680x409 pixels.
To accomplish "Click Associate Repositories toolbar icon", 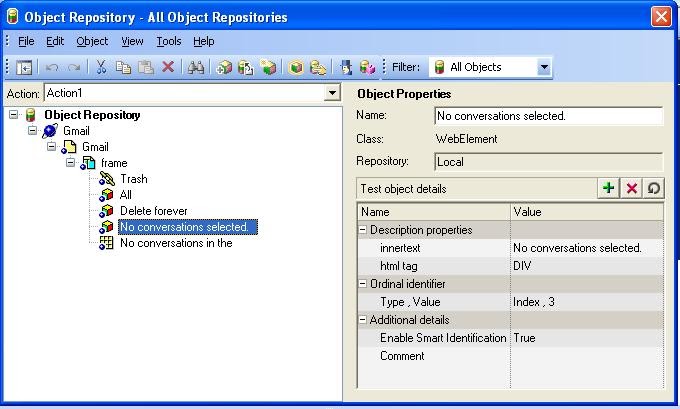I will point(367,67).
